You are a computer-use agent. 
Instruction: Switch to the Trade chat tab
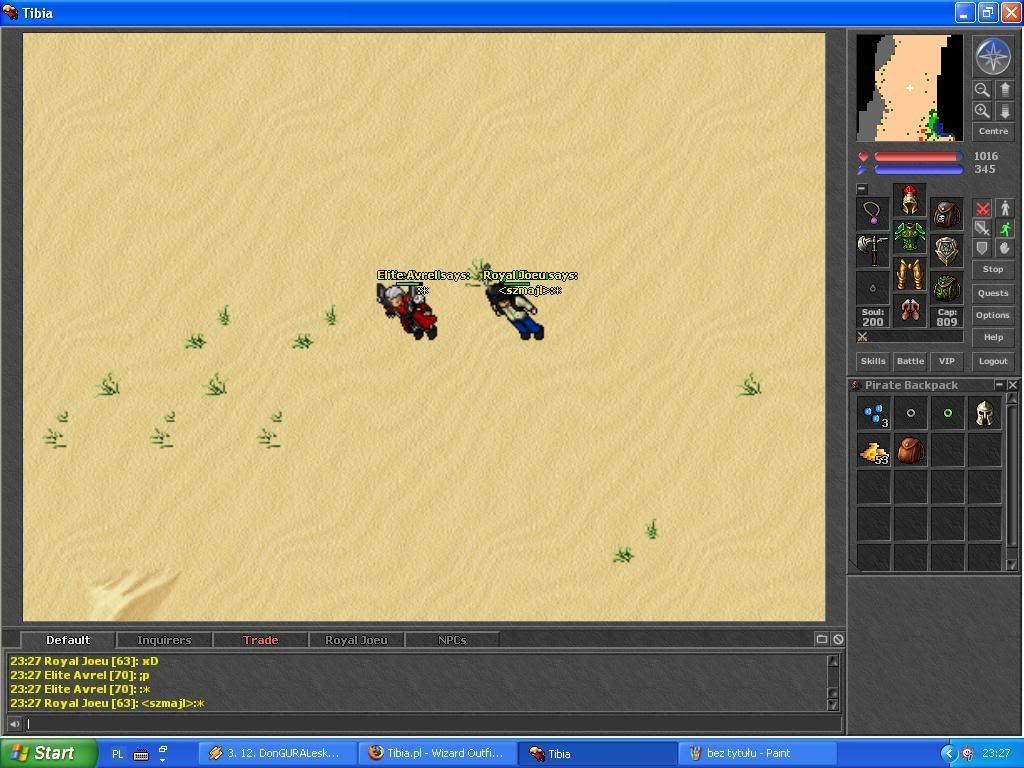[261, 640]
